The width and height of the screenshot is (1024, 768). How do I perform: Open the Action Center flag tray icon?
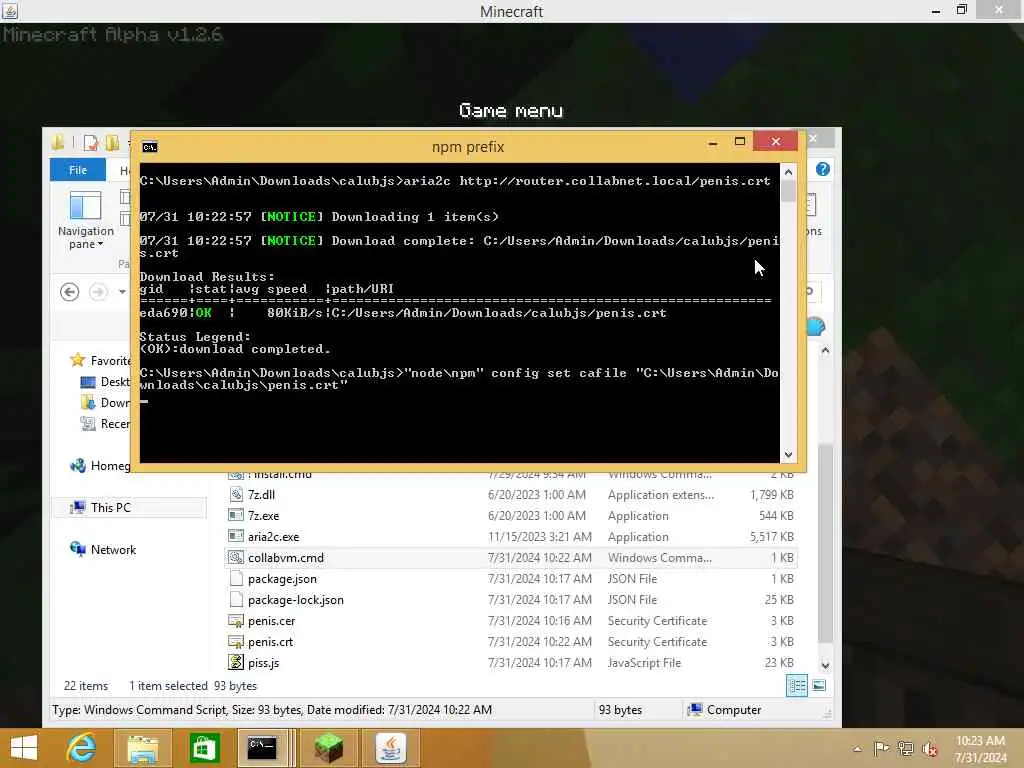click(x=881, y=749)
